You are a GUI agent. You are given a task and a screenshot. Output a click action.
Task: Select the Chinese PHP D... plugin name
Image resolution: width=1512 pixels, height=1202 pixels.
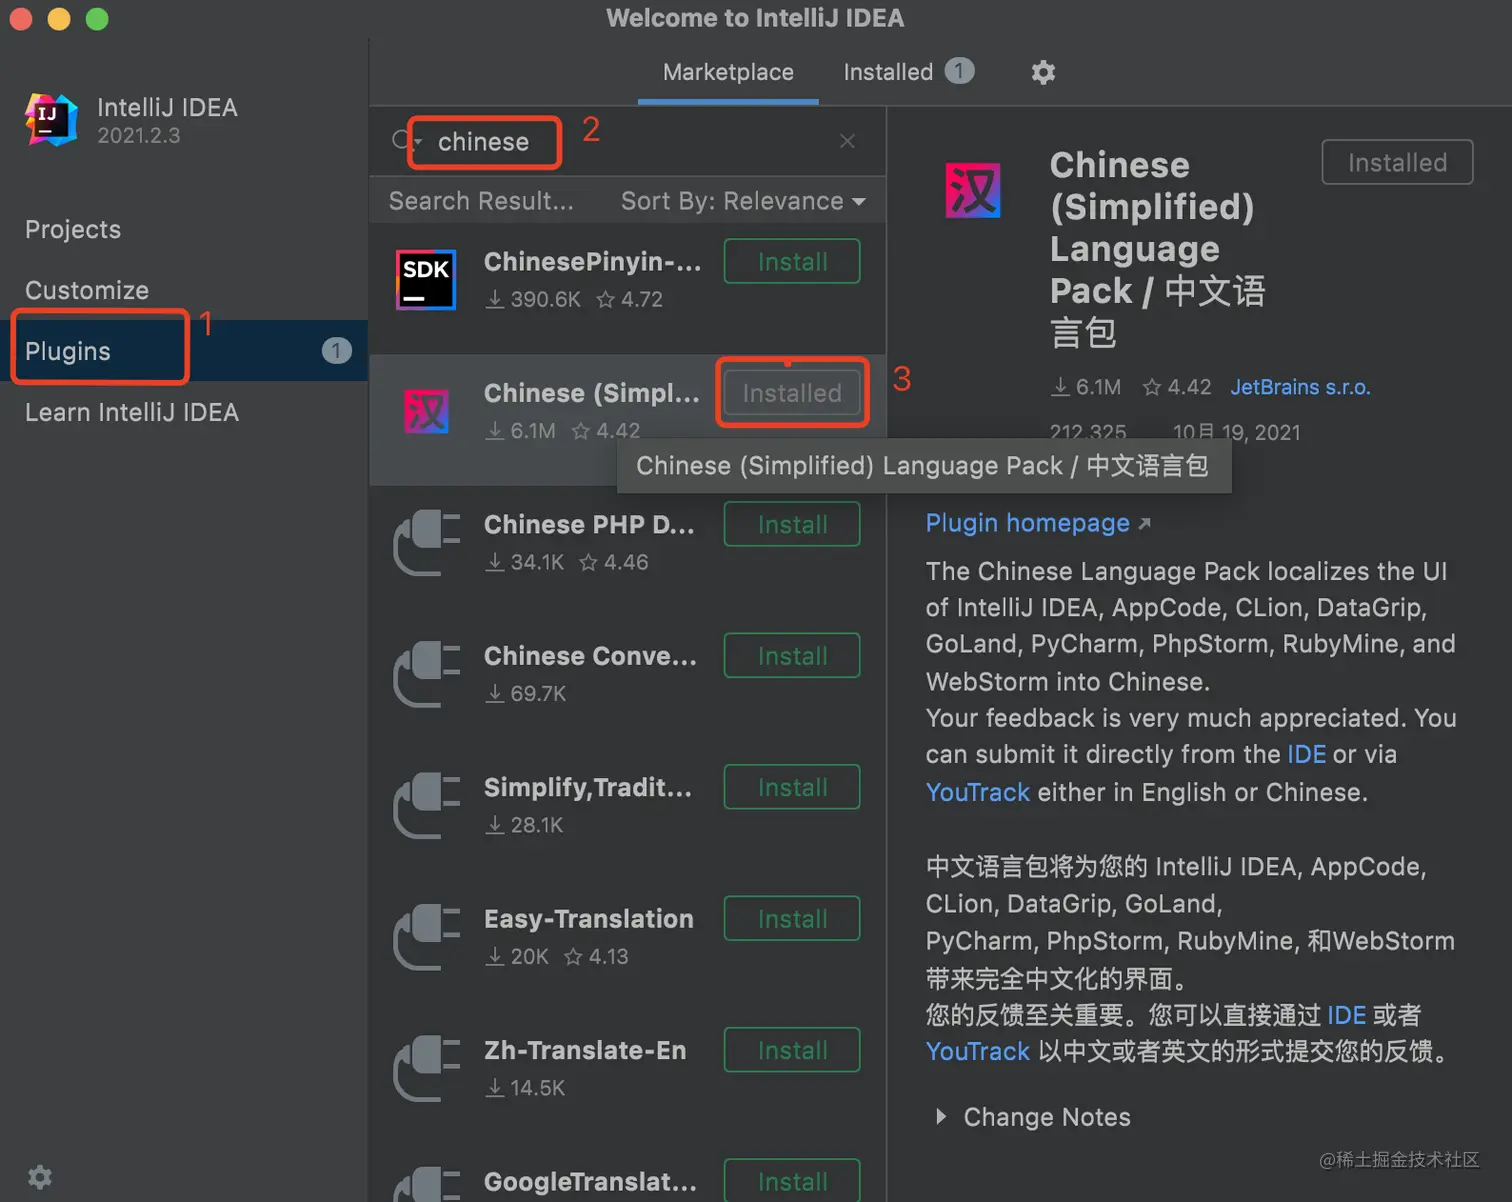589,525
